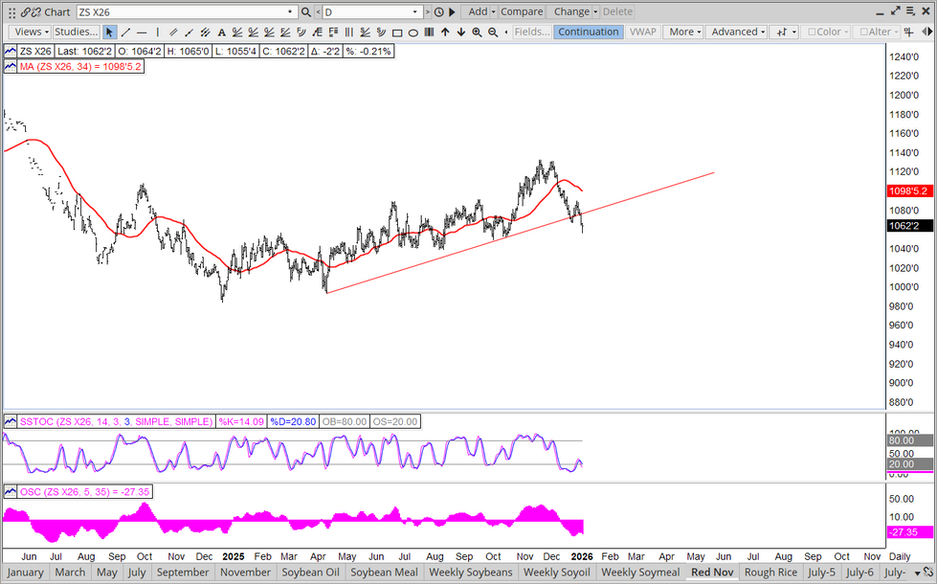This screenshot has height=584, width=937.
Task: Click the up arrow marker tool
Action: pyautogui.click(x=445, y=32)
